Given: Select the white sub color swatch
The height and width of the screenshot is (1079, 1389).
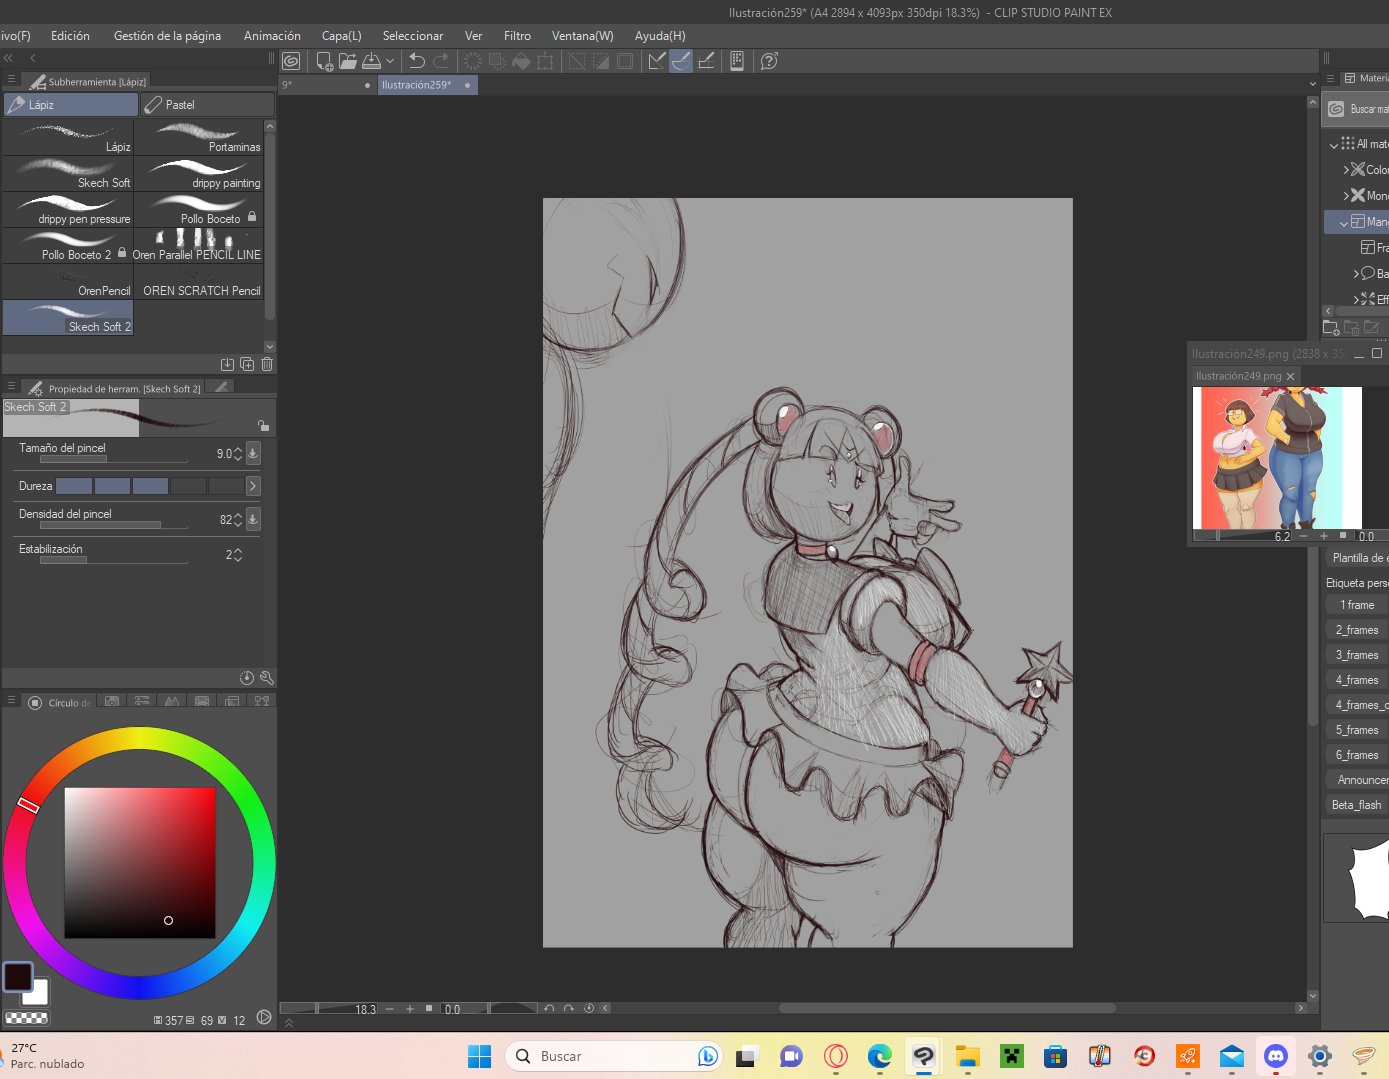Looking at the screenshot, I should [38, 994].
